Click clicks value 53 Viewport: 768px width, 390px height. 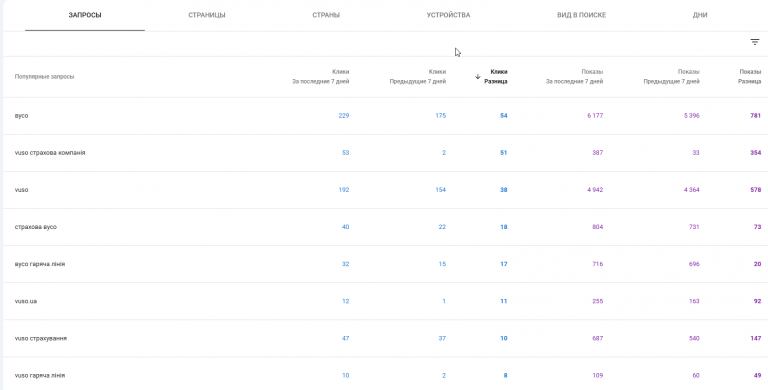coord(346,153)
